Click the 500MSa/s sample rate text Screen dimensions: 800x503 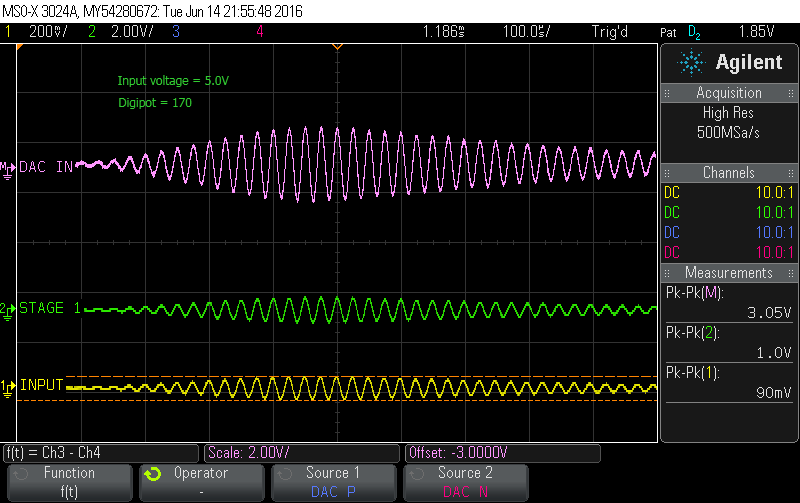728,133
